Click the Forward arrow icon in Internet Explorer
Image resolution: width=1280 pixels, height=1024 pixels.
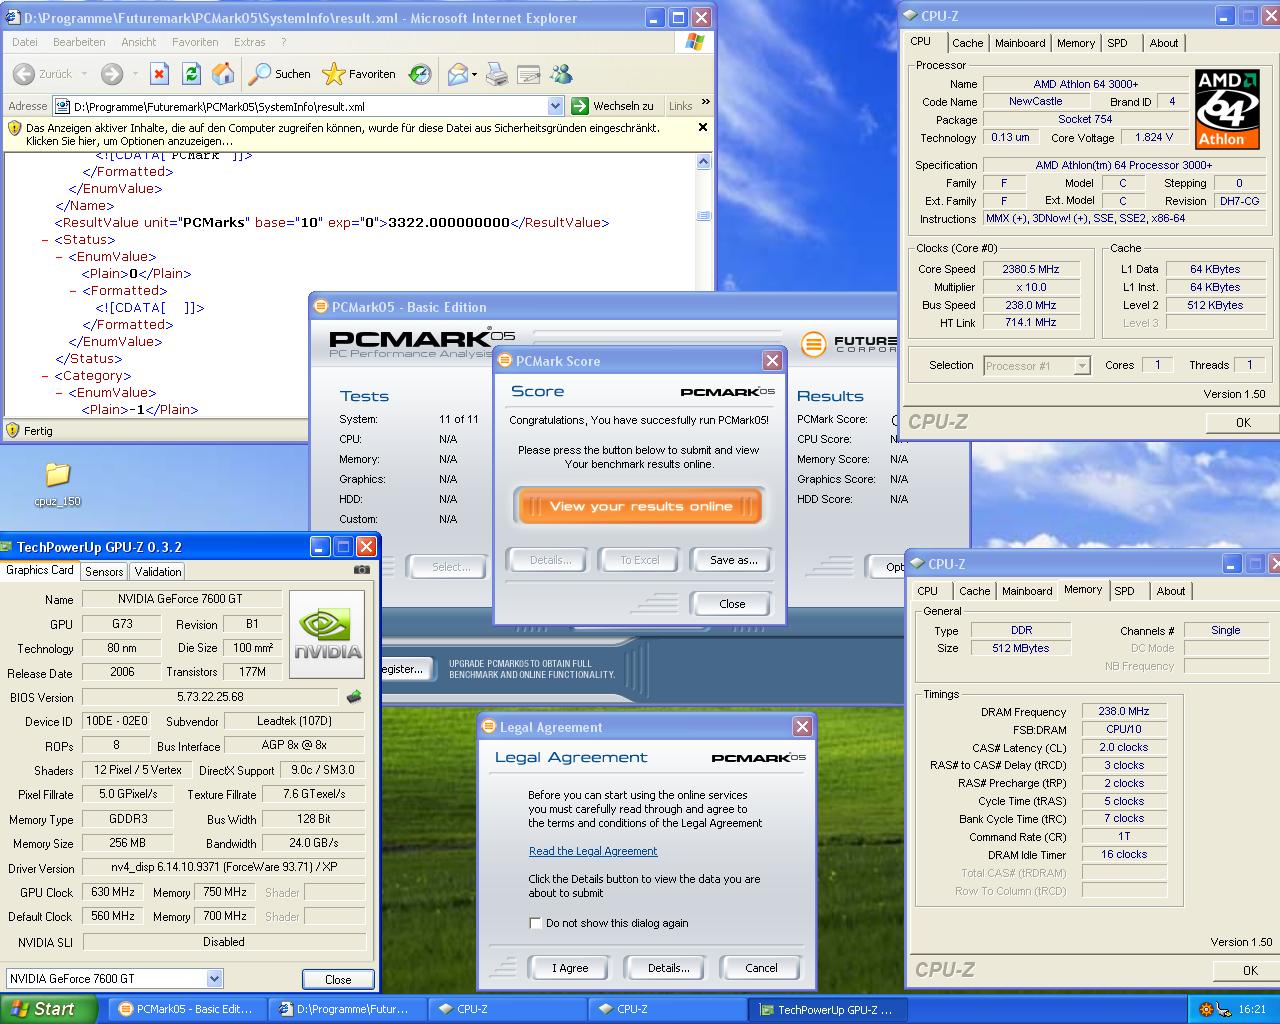click(x=112, y=74)
